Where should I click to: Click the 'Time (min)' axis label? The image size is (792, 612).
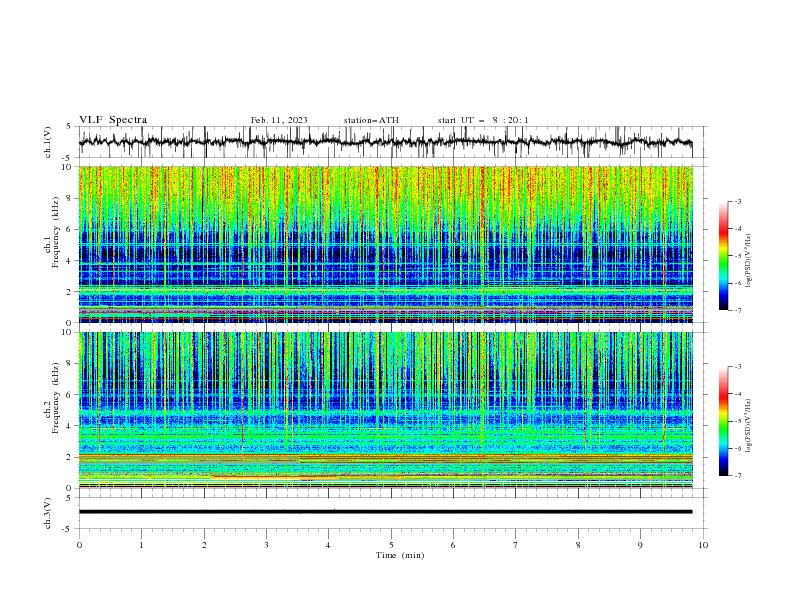(400, 555)
